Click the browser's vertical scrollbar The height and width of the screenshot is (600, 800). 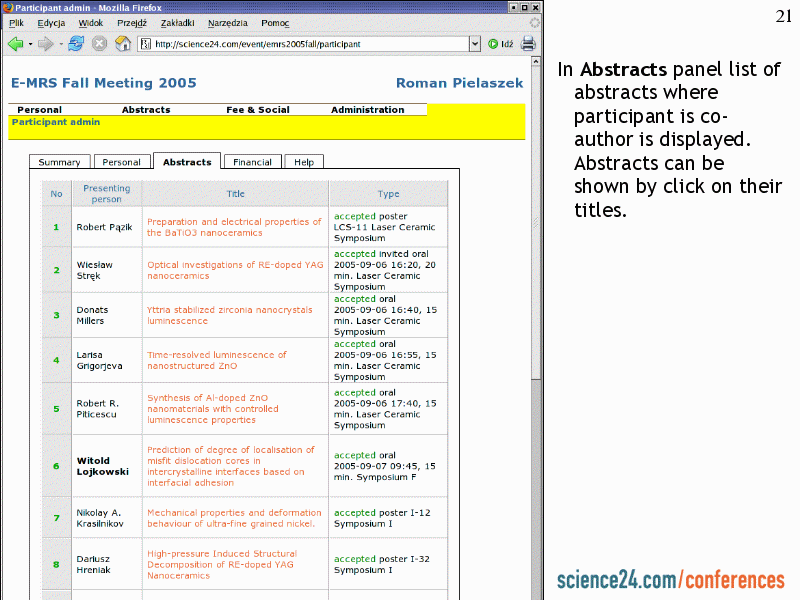click(x=536, y=300)
